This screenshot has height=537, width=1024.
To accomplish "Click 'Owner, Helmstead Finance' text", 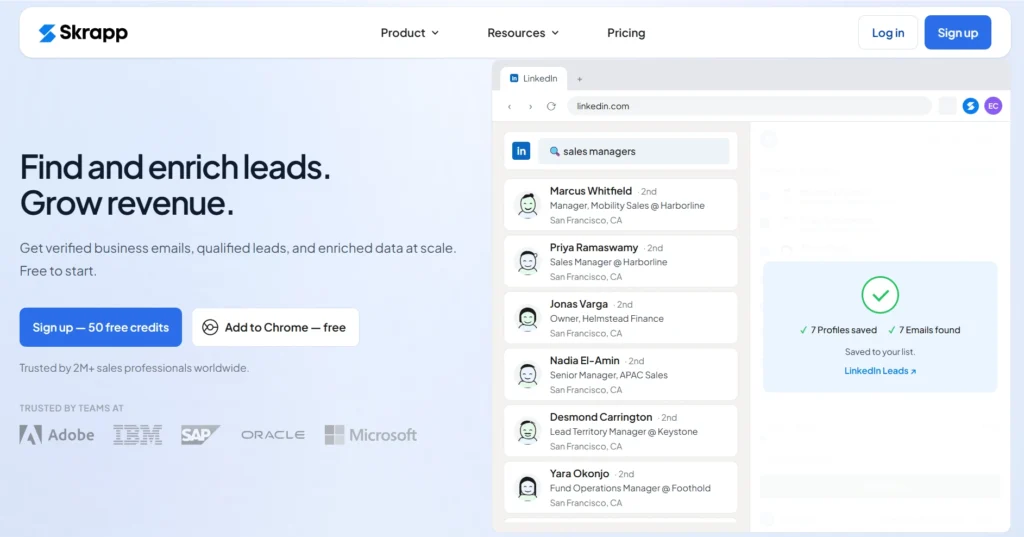I will 607,318.
